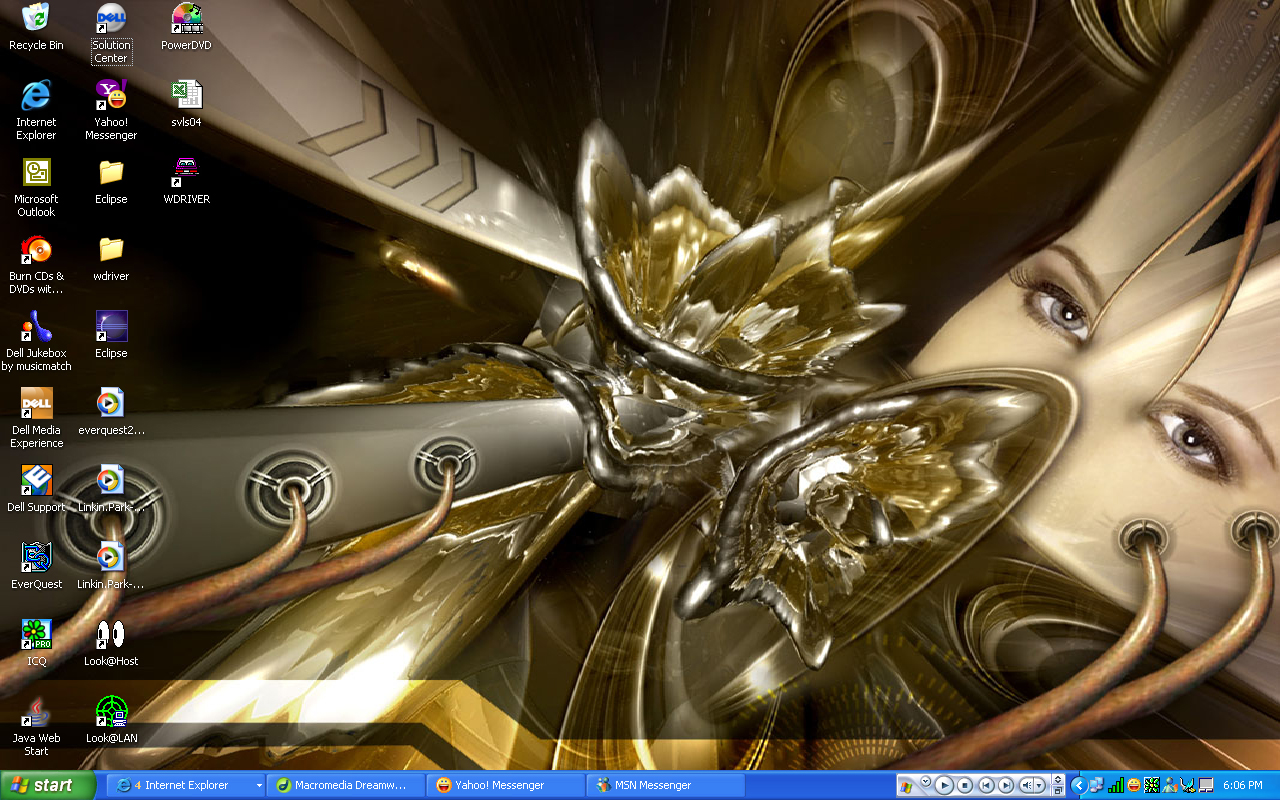This screenshot has width=1280, height=800.
Task: Select Burn CDs & DVDs desktop icon
Action: pyautogui.click(x=36, y=264)
